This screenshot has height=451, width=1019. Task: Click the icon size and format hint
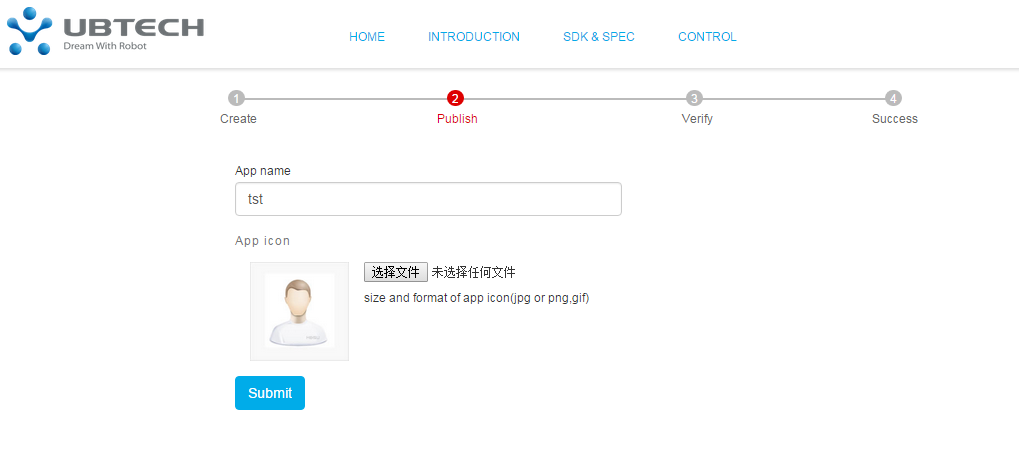click(476, 299)
